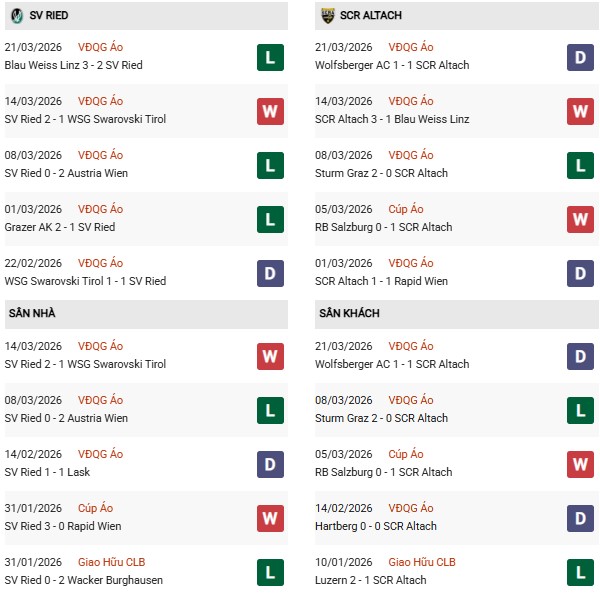
Task: Click the SV Ried club logo
Action: pyautogui.click(x=17, y=16)
